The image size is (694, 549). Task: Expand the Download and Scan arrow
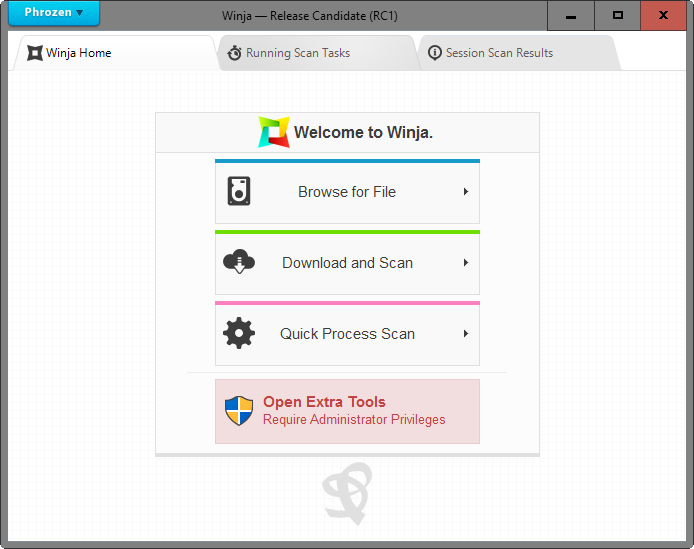[466, 263]
